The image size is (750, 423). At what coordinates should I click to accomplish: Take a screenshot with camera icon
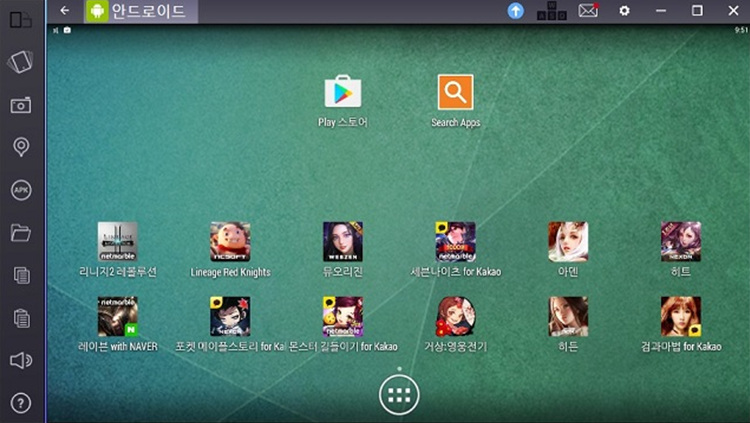click(21, 105)
